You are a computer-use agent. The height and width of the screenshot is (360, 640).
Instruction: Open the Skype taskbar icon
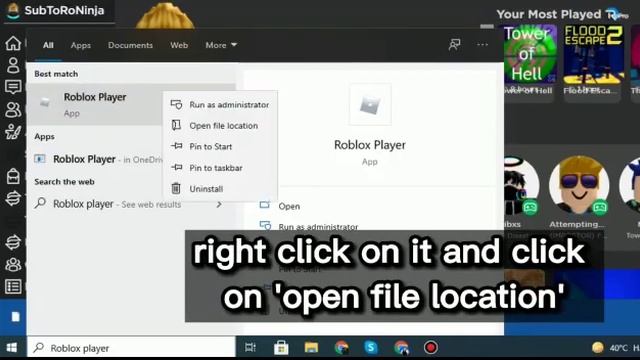371,347
